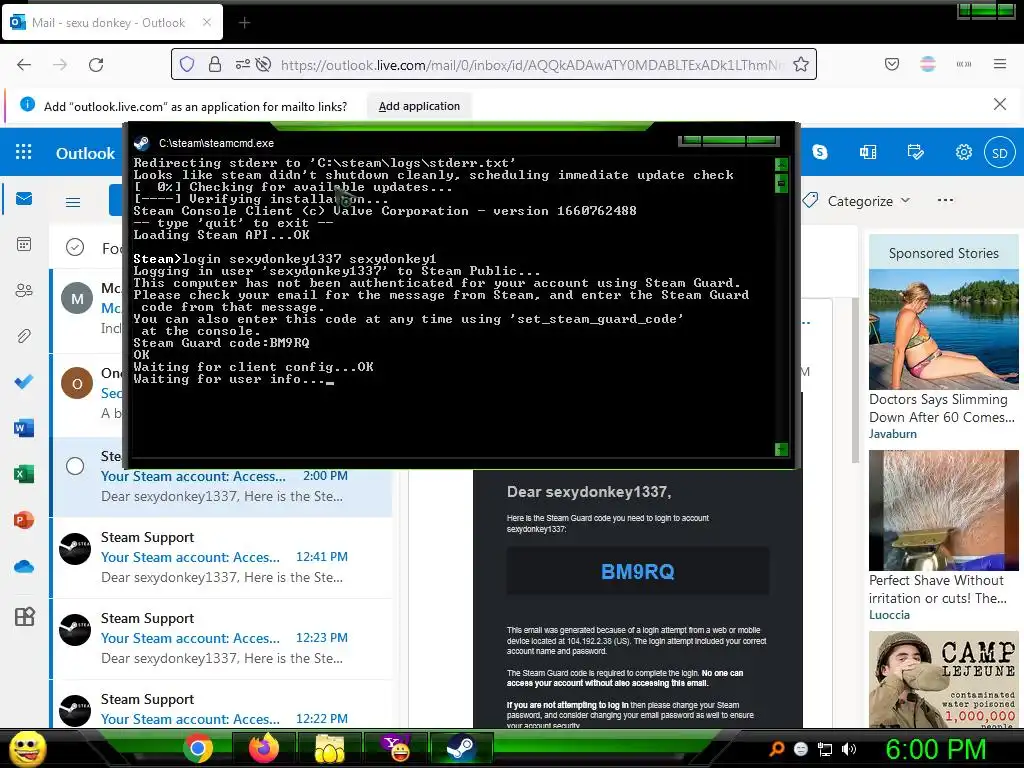
Task: Open OneDrive cloud icon in sidebar
Action: [x=24, y=566]
